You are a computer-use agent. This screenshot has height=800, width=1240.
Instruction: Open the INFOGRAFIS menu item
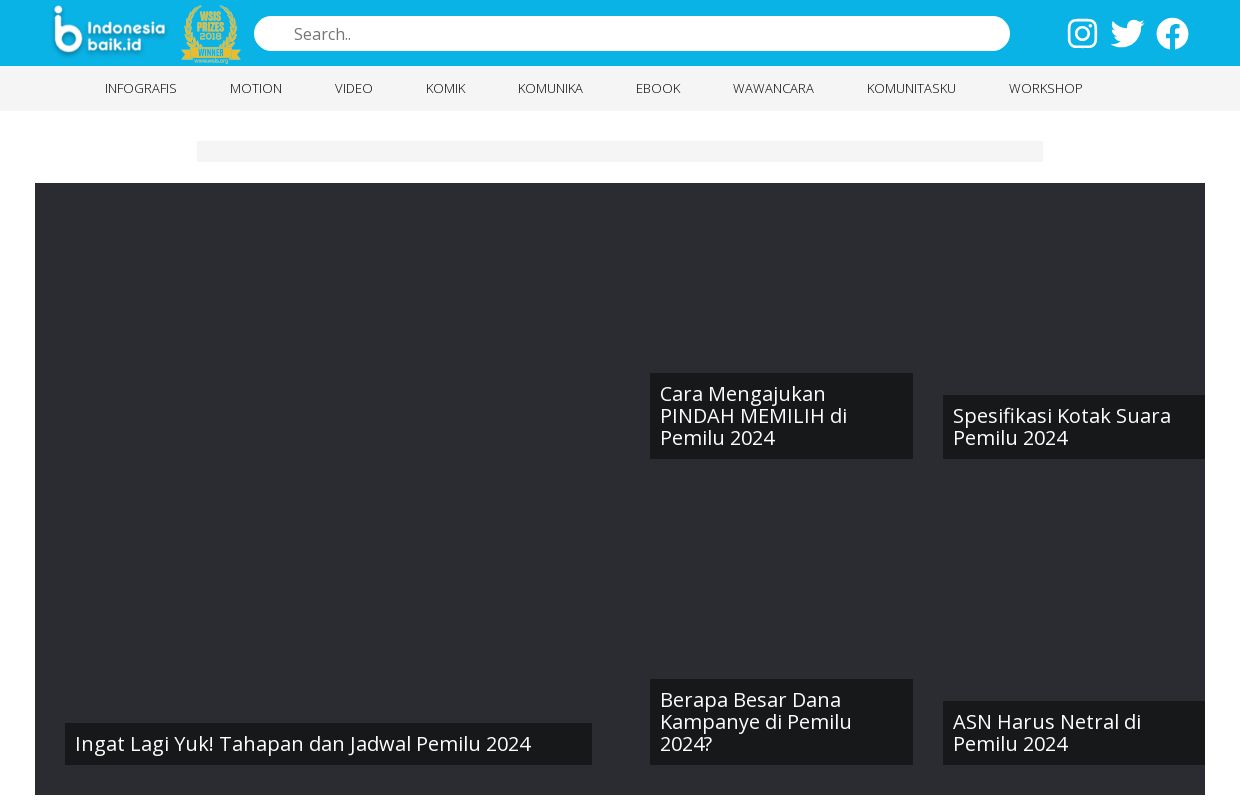[x=140, y=89]
